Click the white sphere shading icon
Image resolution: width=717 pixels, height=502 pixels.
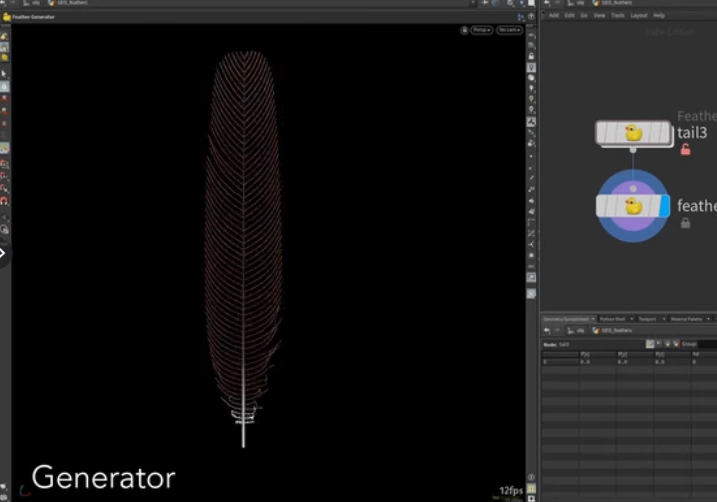click(x=531, y=78)
